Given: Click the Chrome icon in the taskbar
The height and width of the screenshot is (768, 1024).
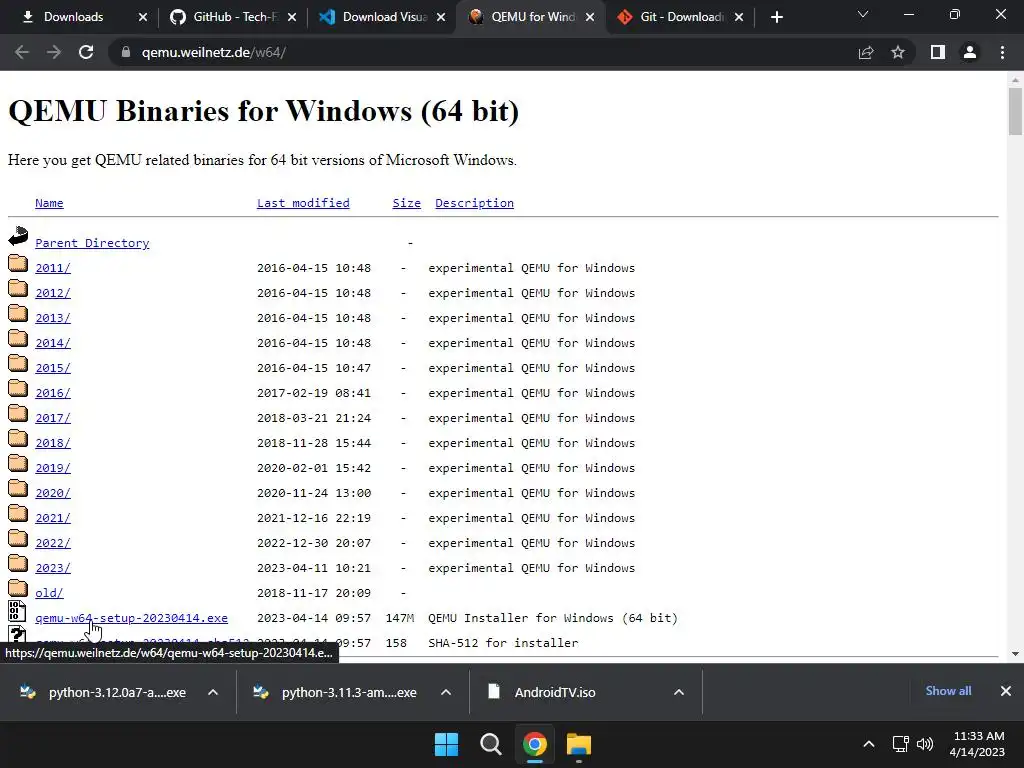Looking at the screenshot, I should point(535,744).
